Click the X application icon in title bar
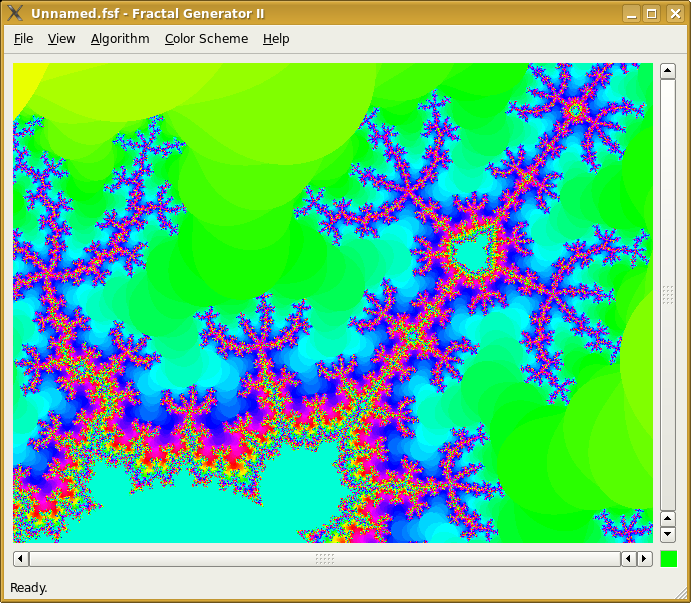691x603 pixels. 15,13
